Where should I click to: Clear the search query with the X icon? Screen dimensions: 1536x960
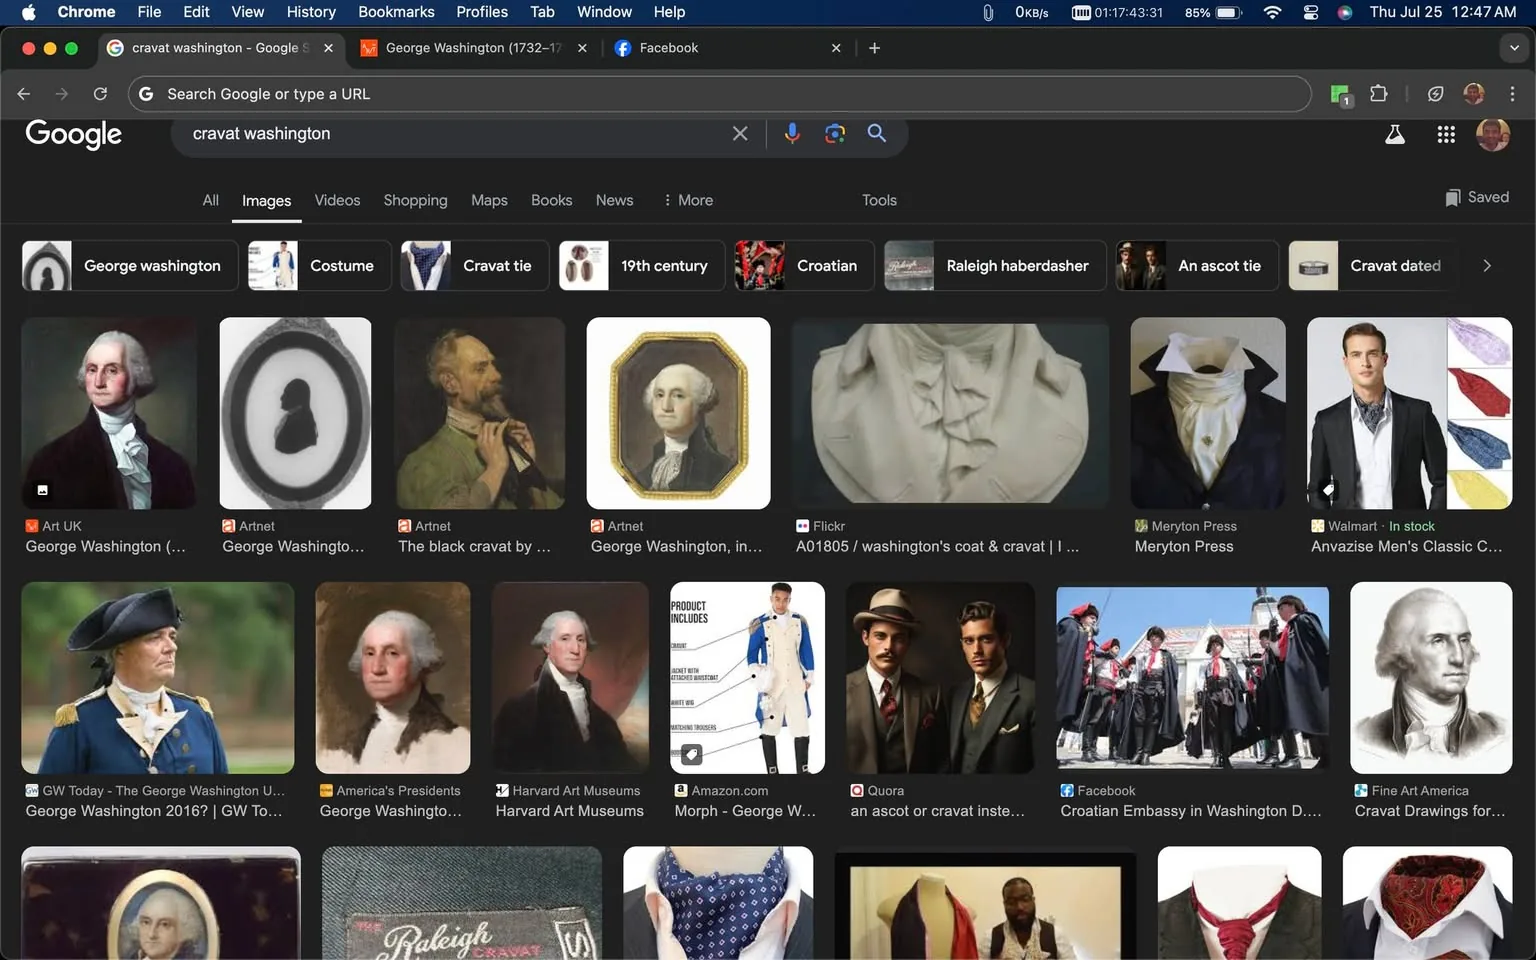pos(740,133)
